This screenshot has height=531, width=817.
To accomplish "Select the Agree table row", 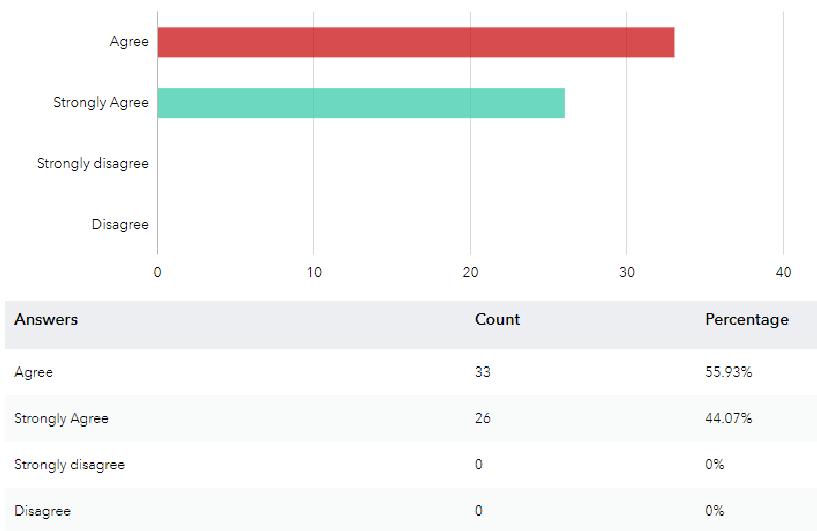I will 411,372.
